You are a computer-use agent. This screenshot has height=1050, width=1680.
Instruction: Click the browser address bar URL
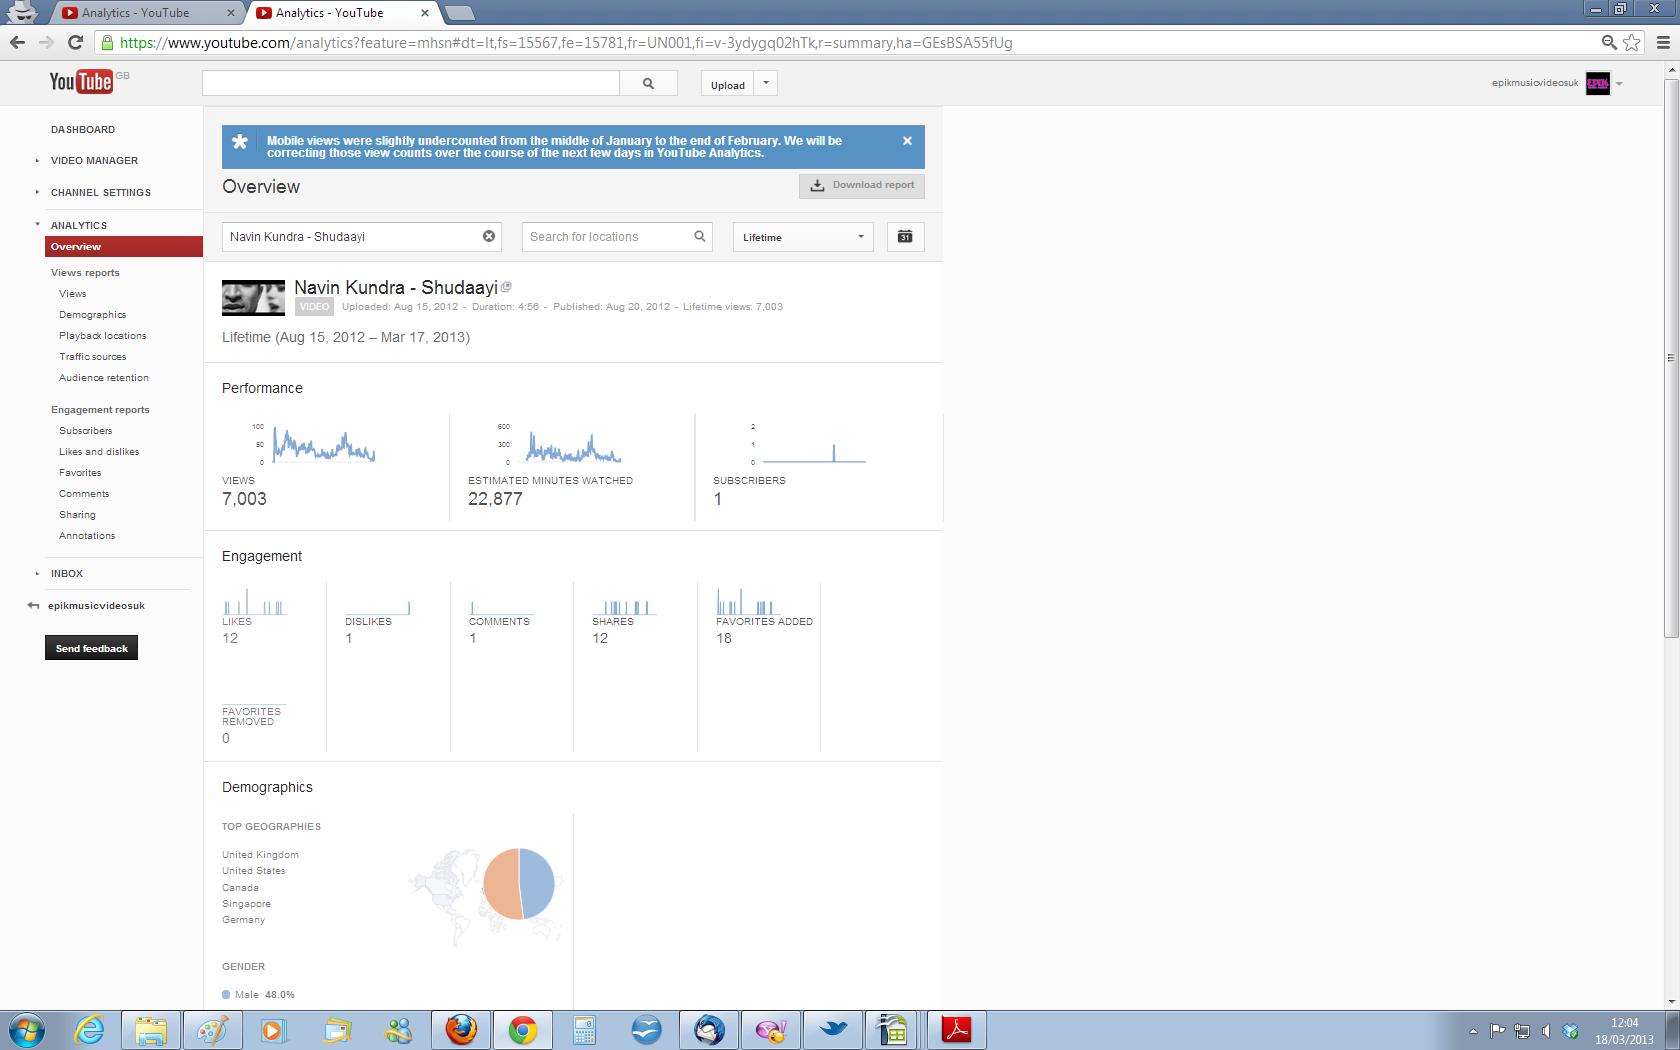(x=566, y=43)
